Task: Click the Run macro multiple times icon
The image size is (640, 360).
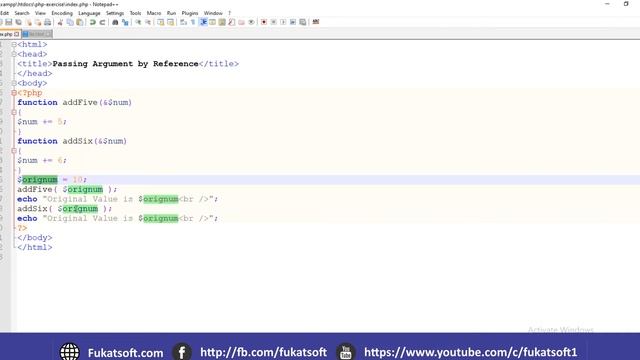Action: coord(293,22)
